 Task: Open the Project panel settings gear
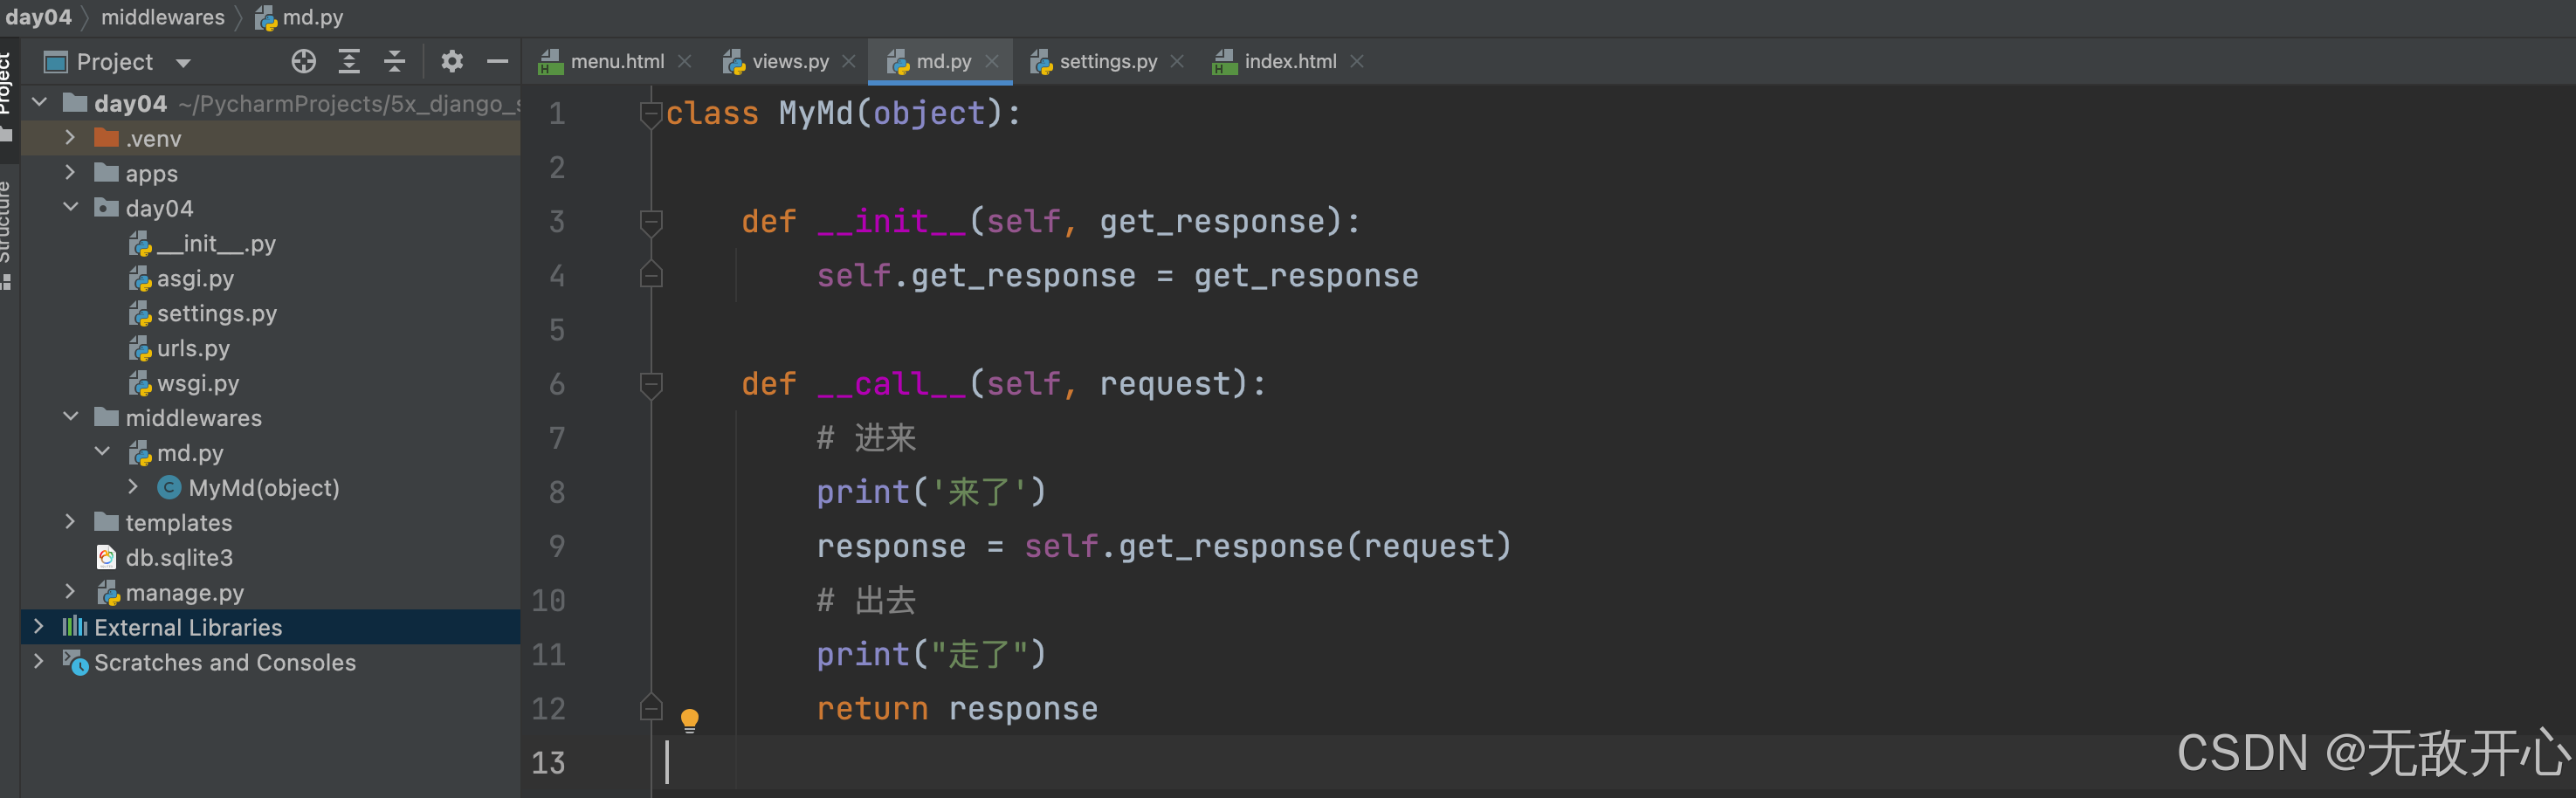click(452, 62)
